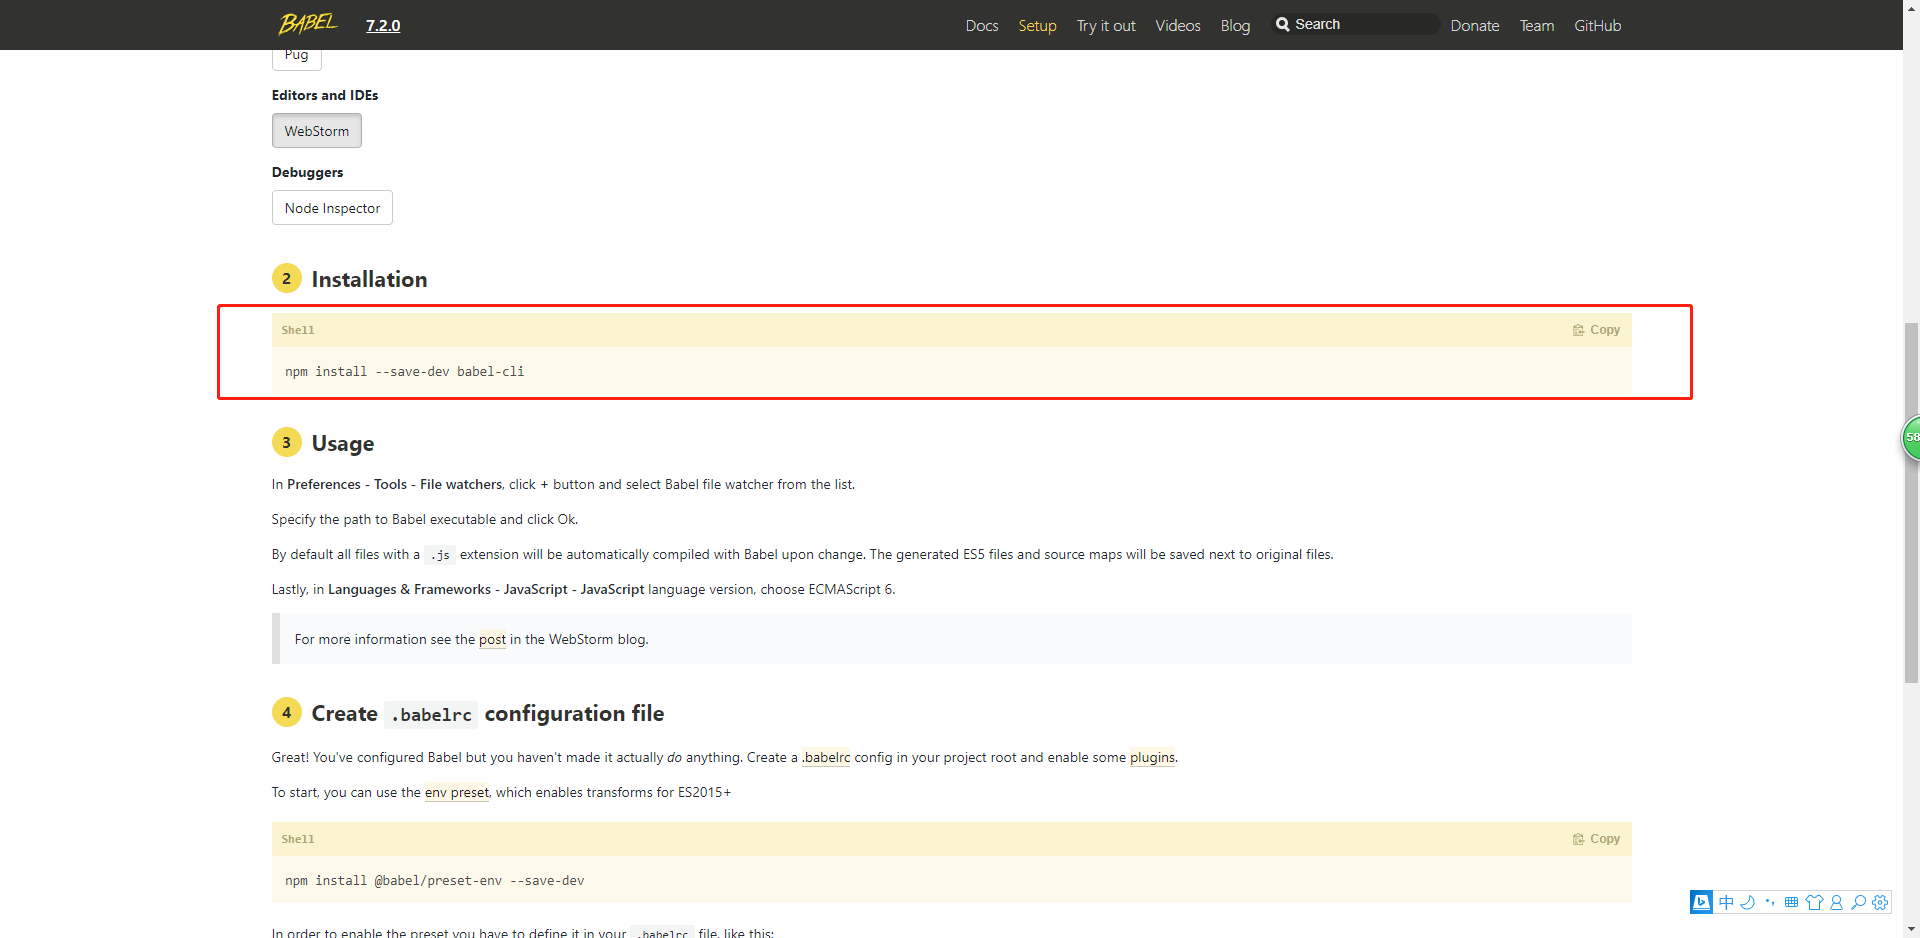The height and width of the screenshot is (938, 1920).
Task: Open the Try it out page
Action: [1106, 26]
